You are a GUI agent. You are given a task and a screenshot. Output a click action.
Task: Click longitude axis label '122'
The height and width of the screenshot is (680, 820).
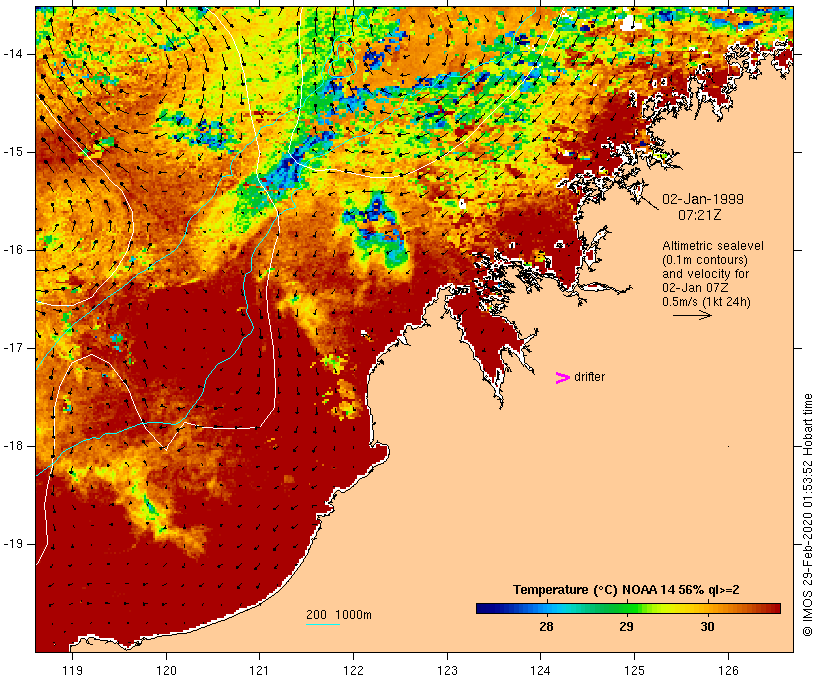click(354, 670)
